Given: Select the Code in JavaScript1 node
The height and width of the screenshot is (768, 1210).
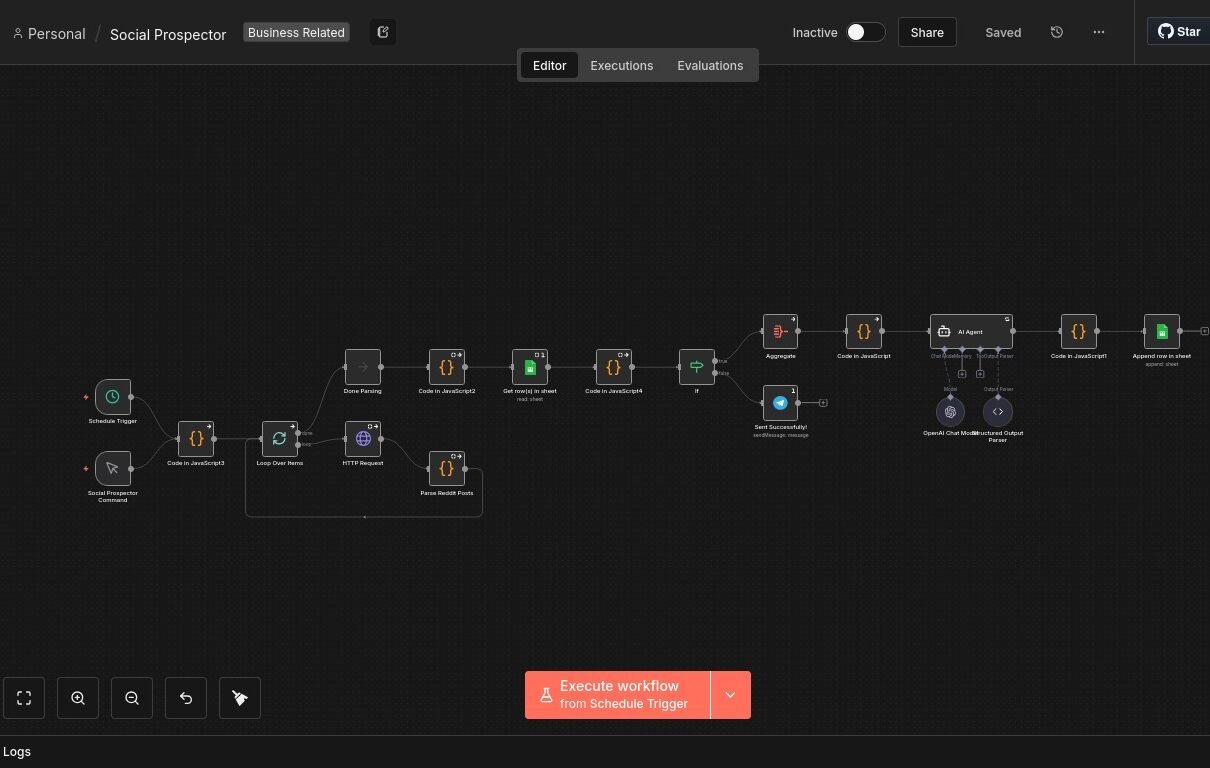Looking at the screenshot, I should click(1079, 332).
